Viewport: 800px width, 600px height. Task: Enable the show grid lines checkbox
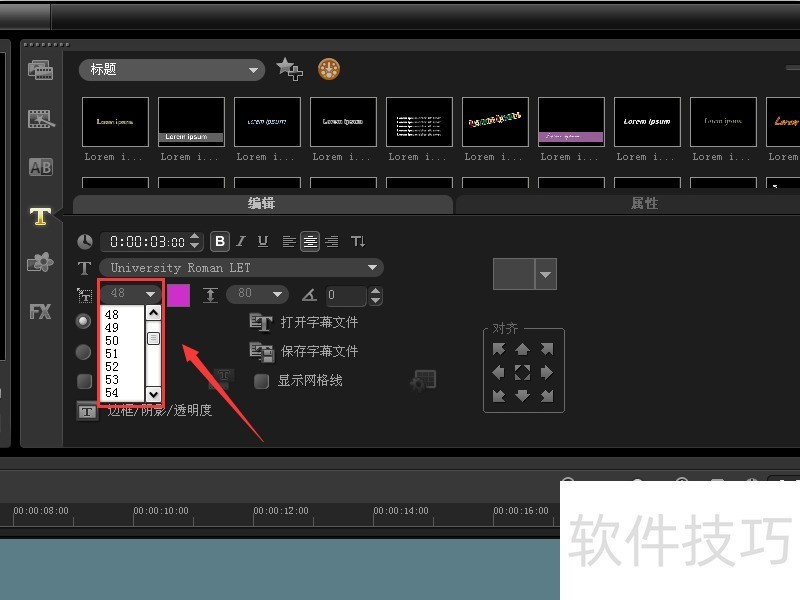coord(262,381)
